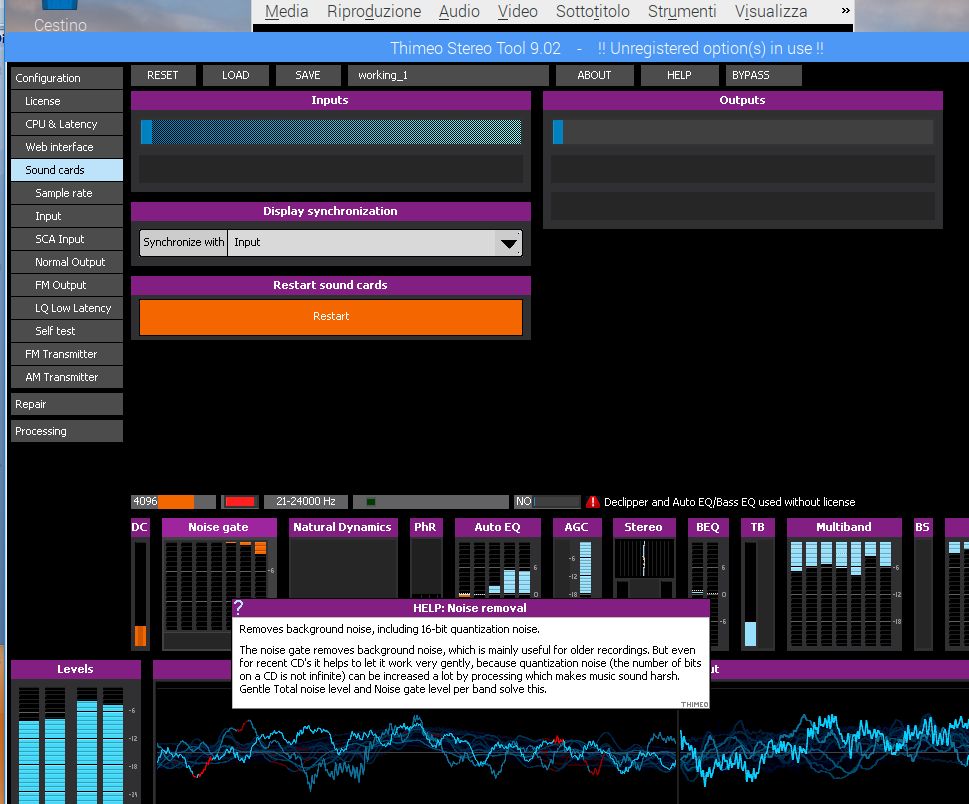
Task: Select Configuration in the sidebar
Action: 67,78
